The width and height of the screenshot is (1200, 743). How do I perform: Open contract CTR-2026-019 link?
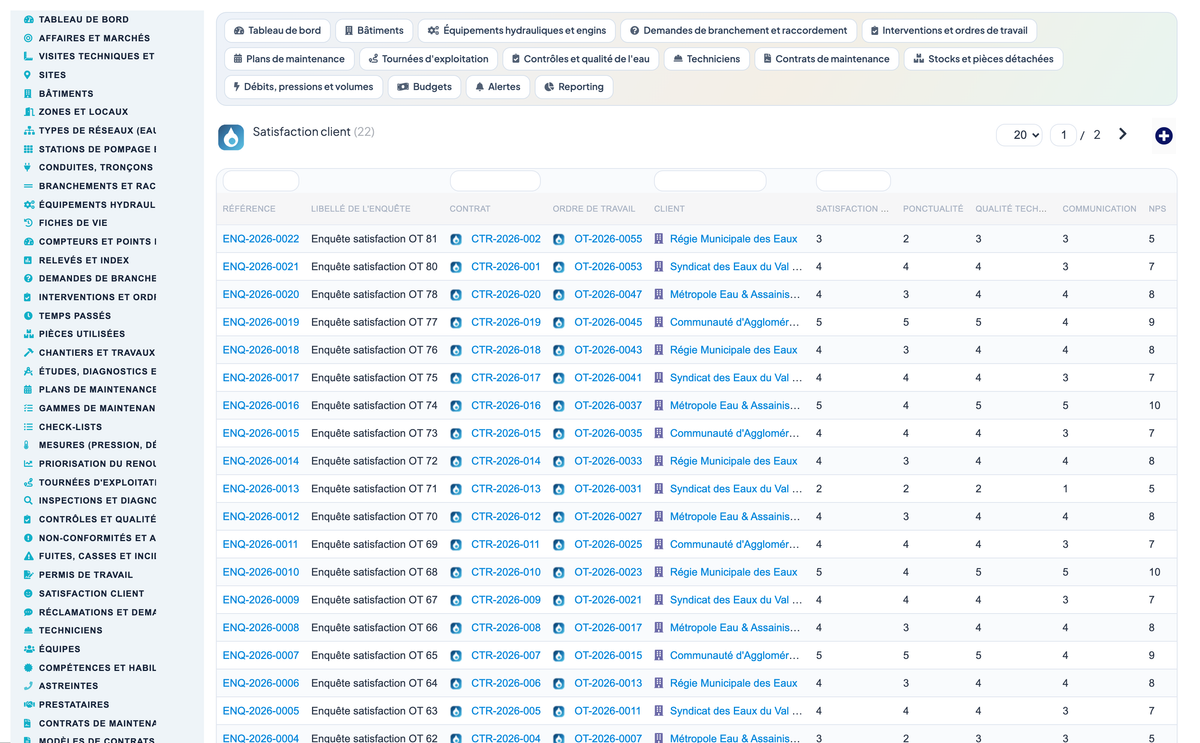click(506, 322)
